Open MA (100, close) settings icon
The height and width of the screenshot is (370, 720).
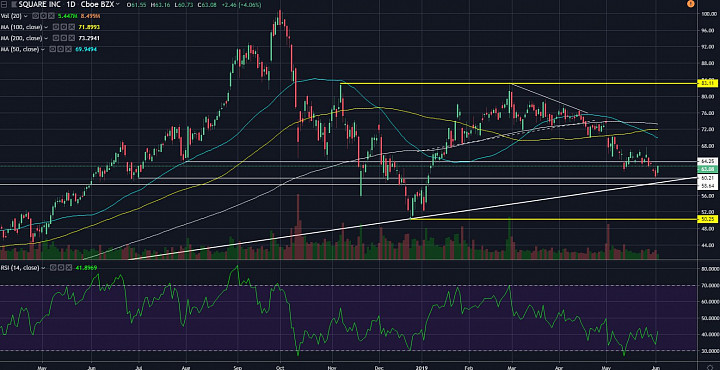tap(63, 27)
